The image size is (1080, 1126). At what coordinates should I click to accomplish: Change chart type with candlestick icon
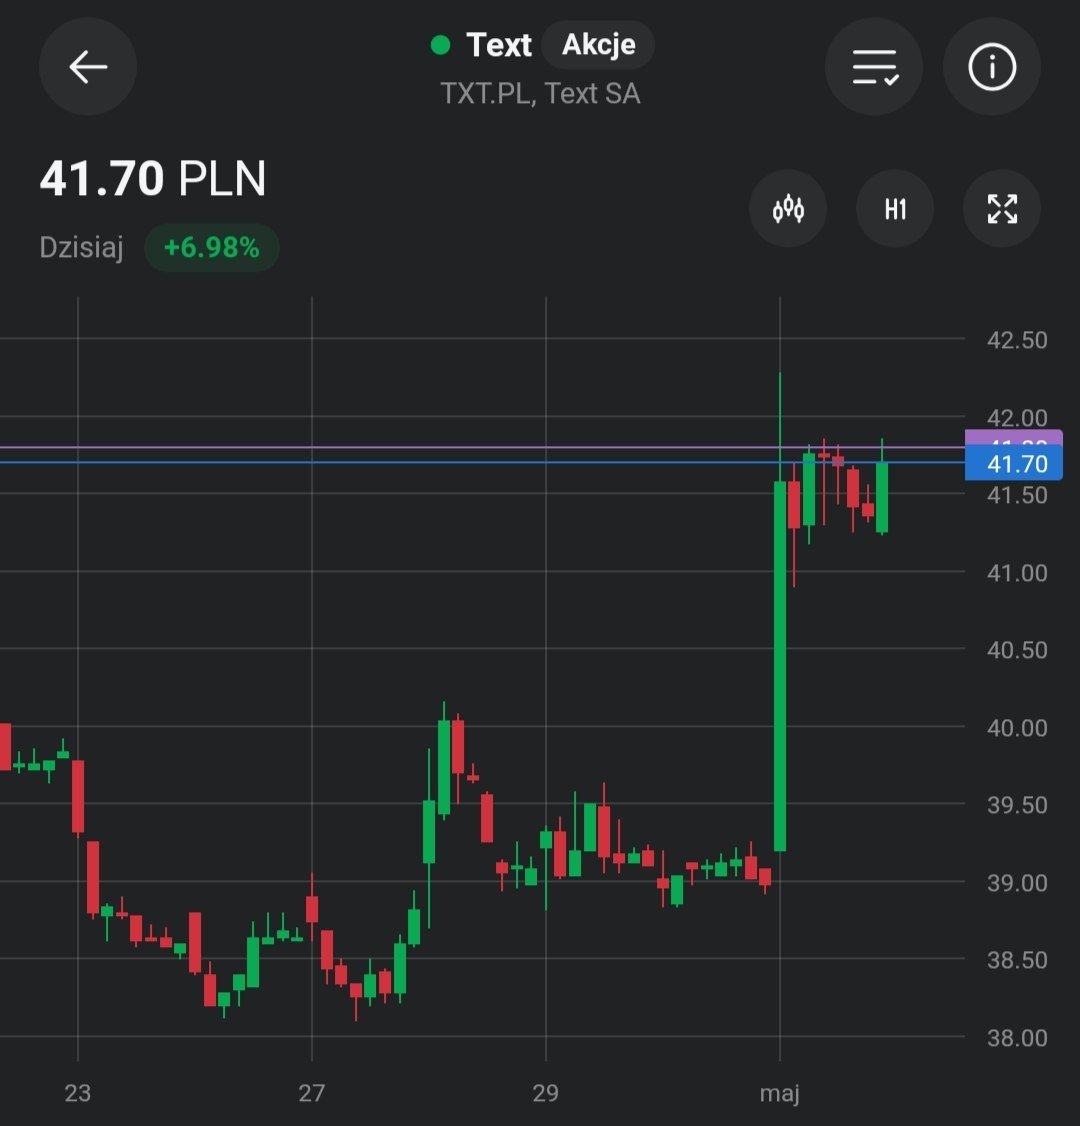(788, 209)
